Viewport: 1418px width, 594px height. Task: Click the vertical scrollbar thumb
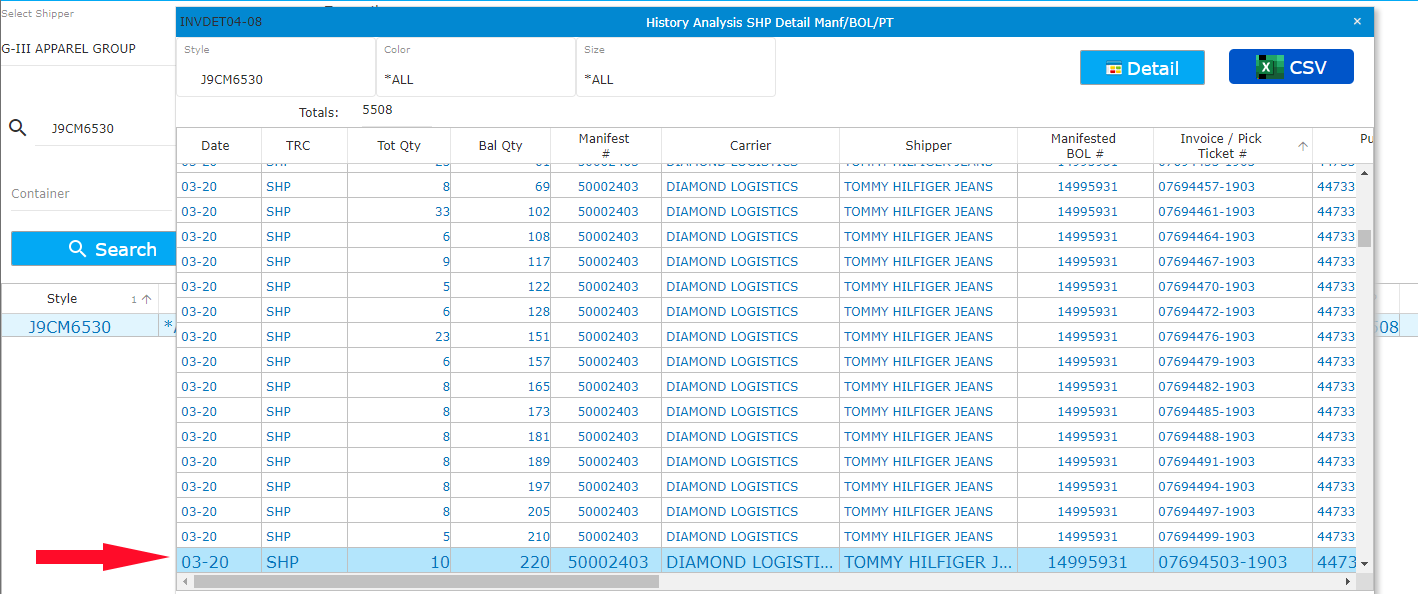(1364, 237)
